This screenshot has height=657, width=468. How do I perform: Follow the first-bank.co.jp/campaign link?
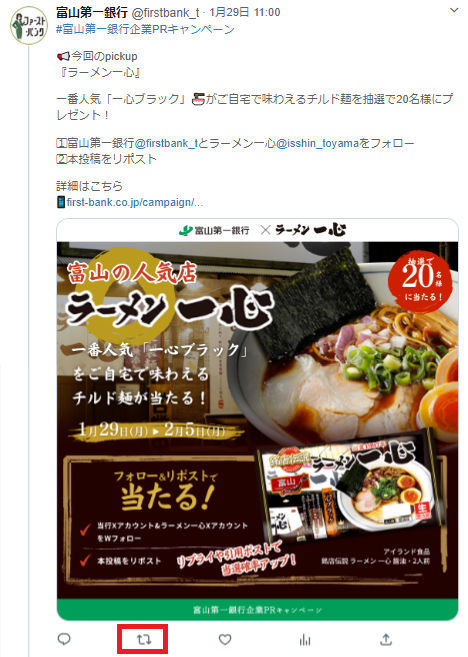(135, 202)
